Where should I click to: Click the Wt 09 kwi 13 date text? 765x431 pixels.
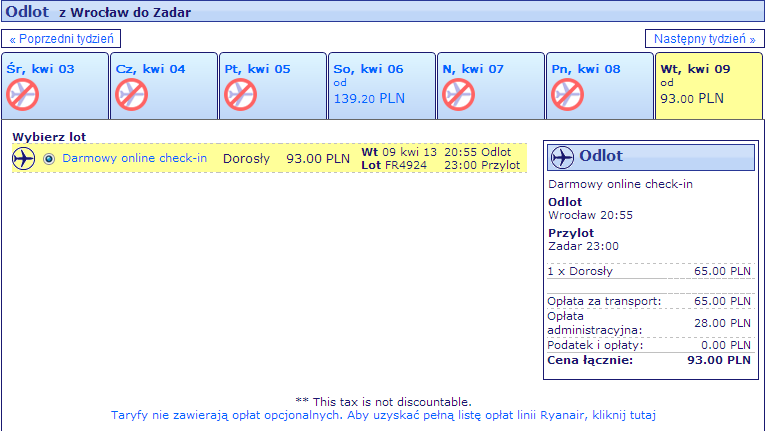[x=399, y=152]
